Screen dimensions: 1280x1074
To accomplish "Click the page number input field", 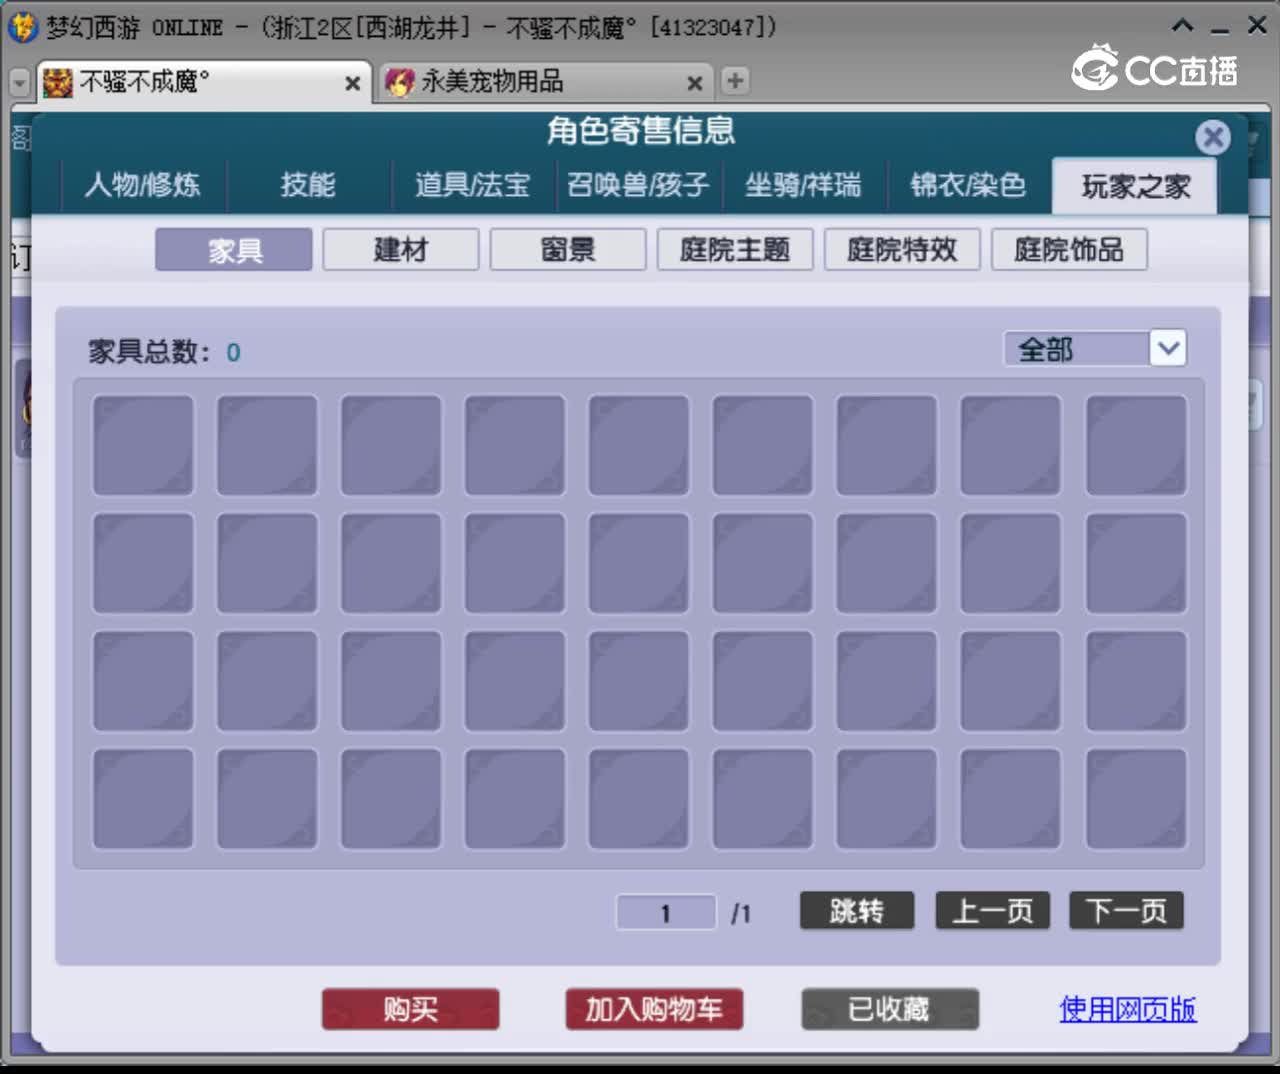I will (666, 912).
